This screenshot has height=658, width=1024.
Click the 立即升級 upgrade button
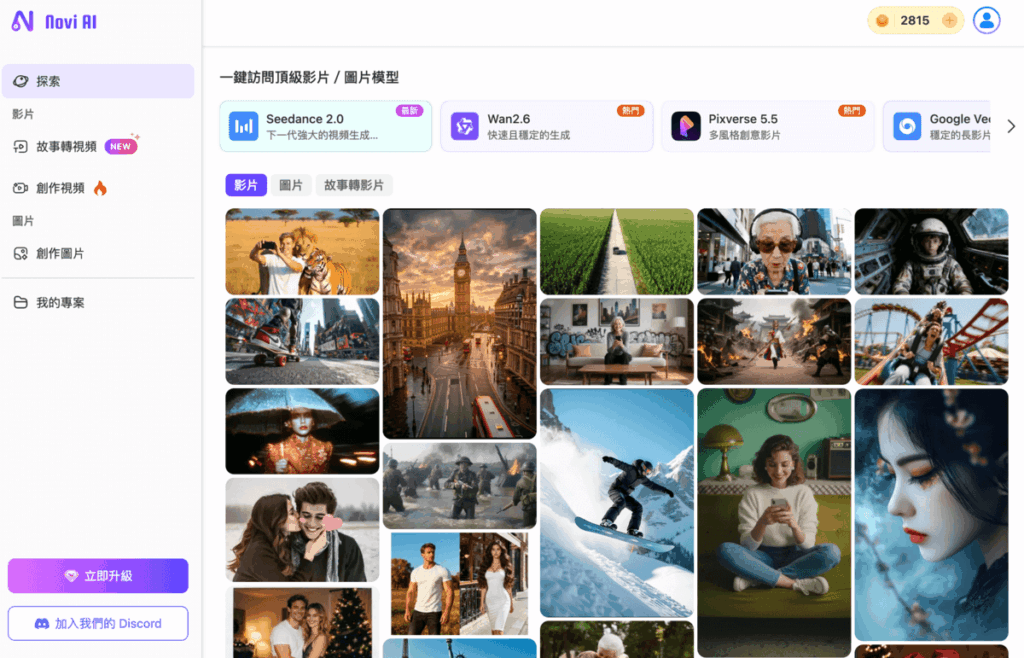(x=97, y=576)
